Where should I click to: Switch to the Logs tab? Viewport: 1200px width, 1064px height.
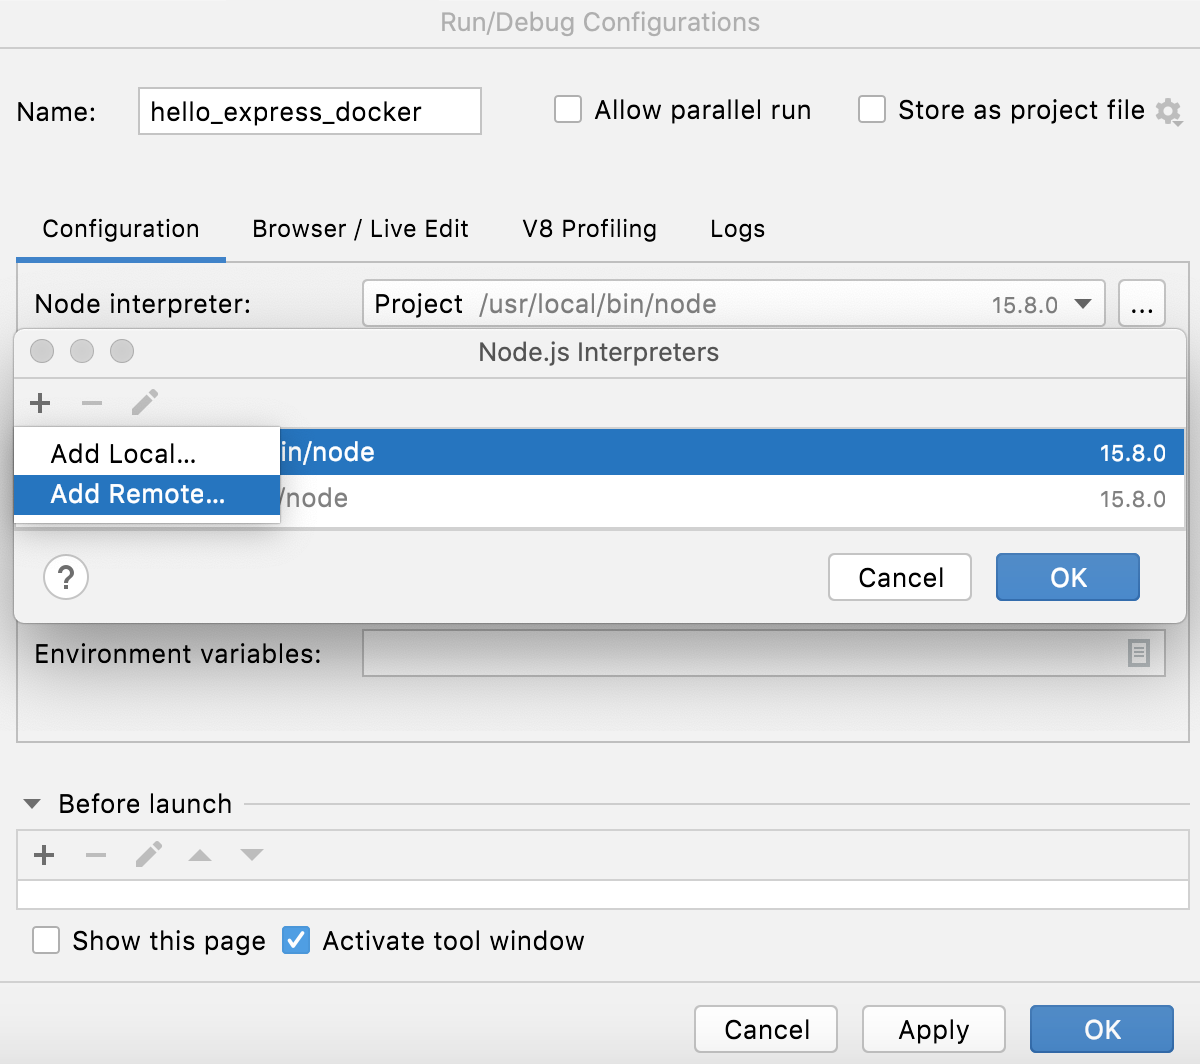click(x=737, y=229)
